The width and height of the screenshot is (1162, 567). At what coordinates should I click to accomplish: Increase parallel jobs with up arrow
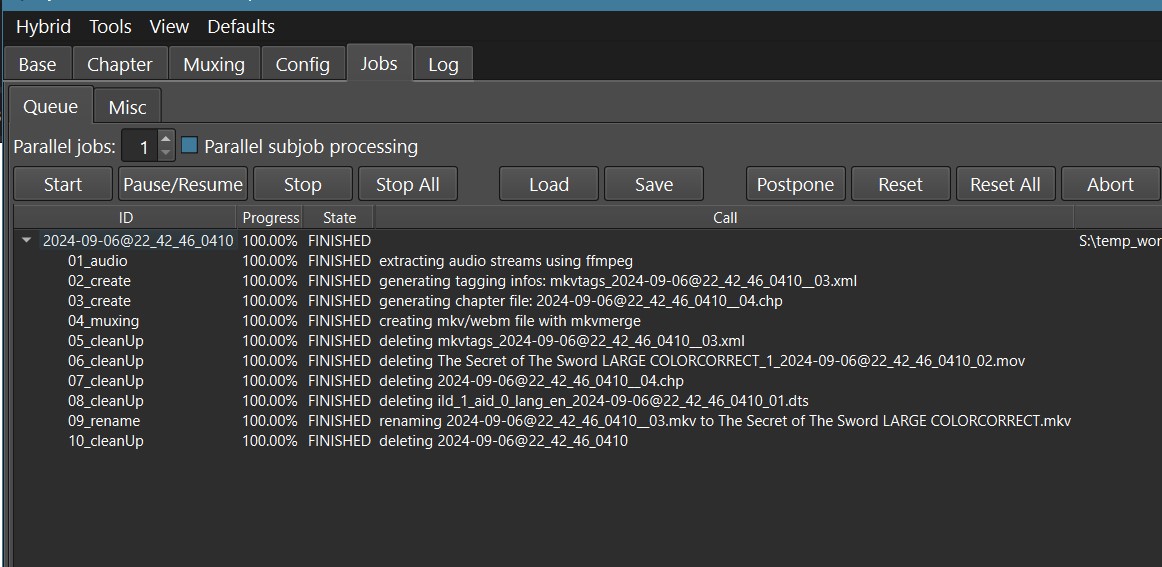point(166,139)
